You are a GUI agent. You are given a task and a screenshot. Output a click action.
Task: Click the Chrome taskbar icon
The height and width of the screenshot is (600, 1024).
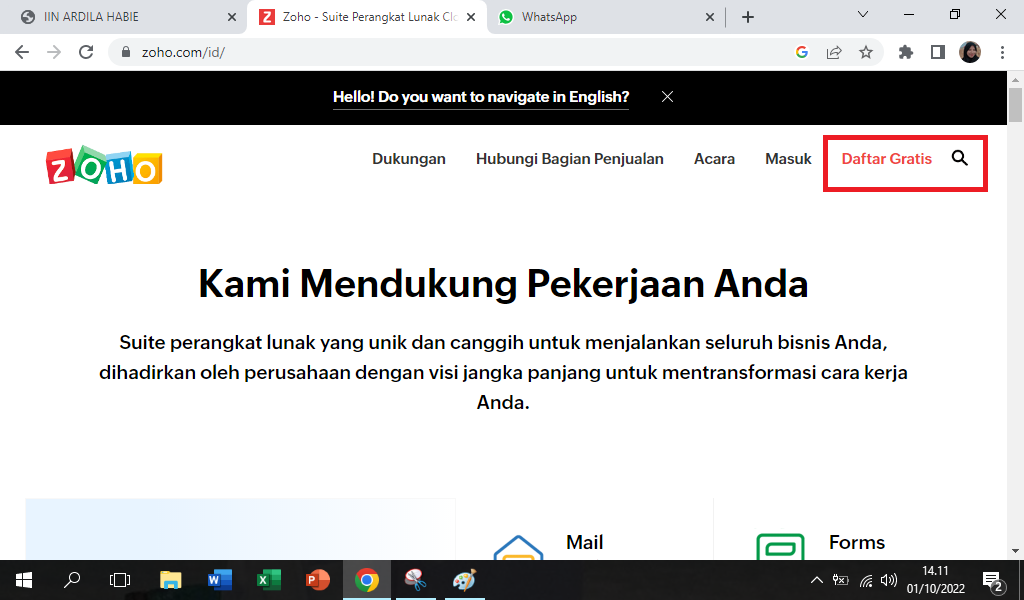[x=367, y=580]
